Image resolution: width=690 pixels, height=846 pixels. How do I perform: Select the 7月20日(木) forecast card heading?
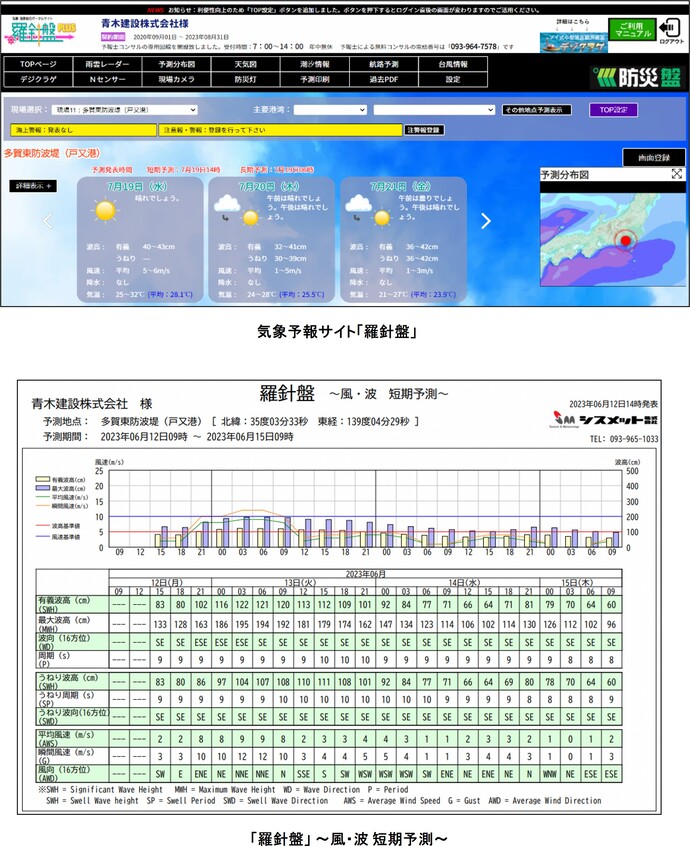tap(269, 187)
